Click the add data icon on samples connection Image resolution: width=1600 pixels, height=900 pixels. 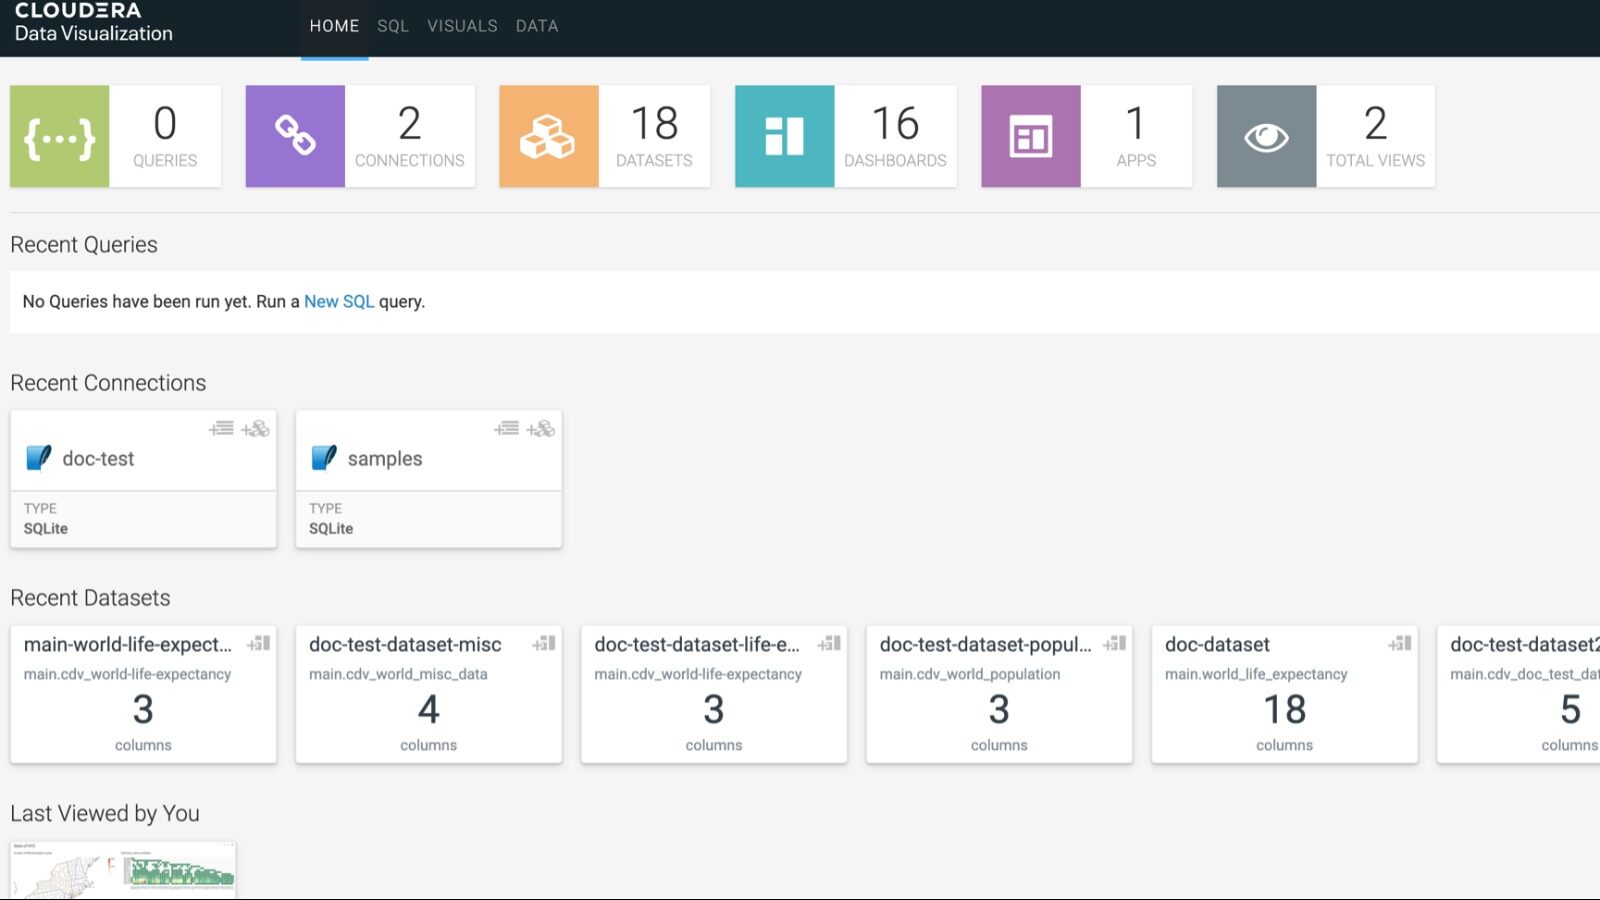coord(507,428)
